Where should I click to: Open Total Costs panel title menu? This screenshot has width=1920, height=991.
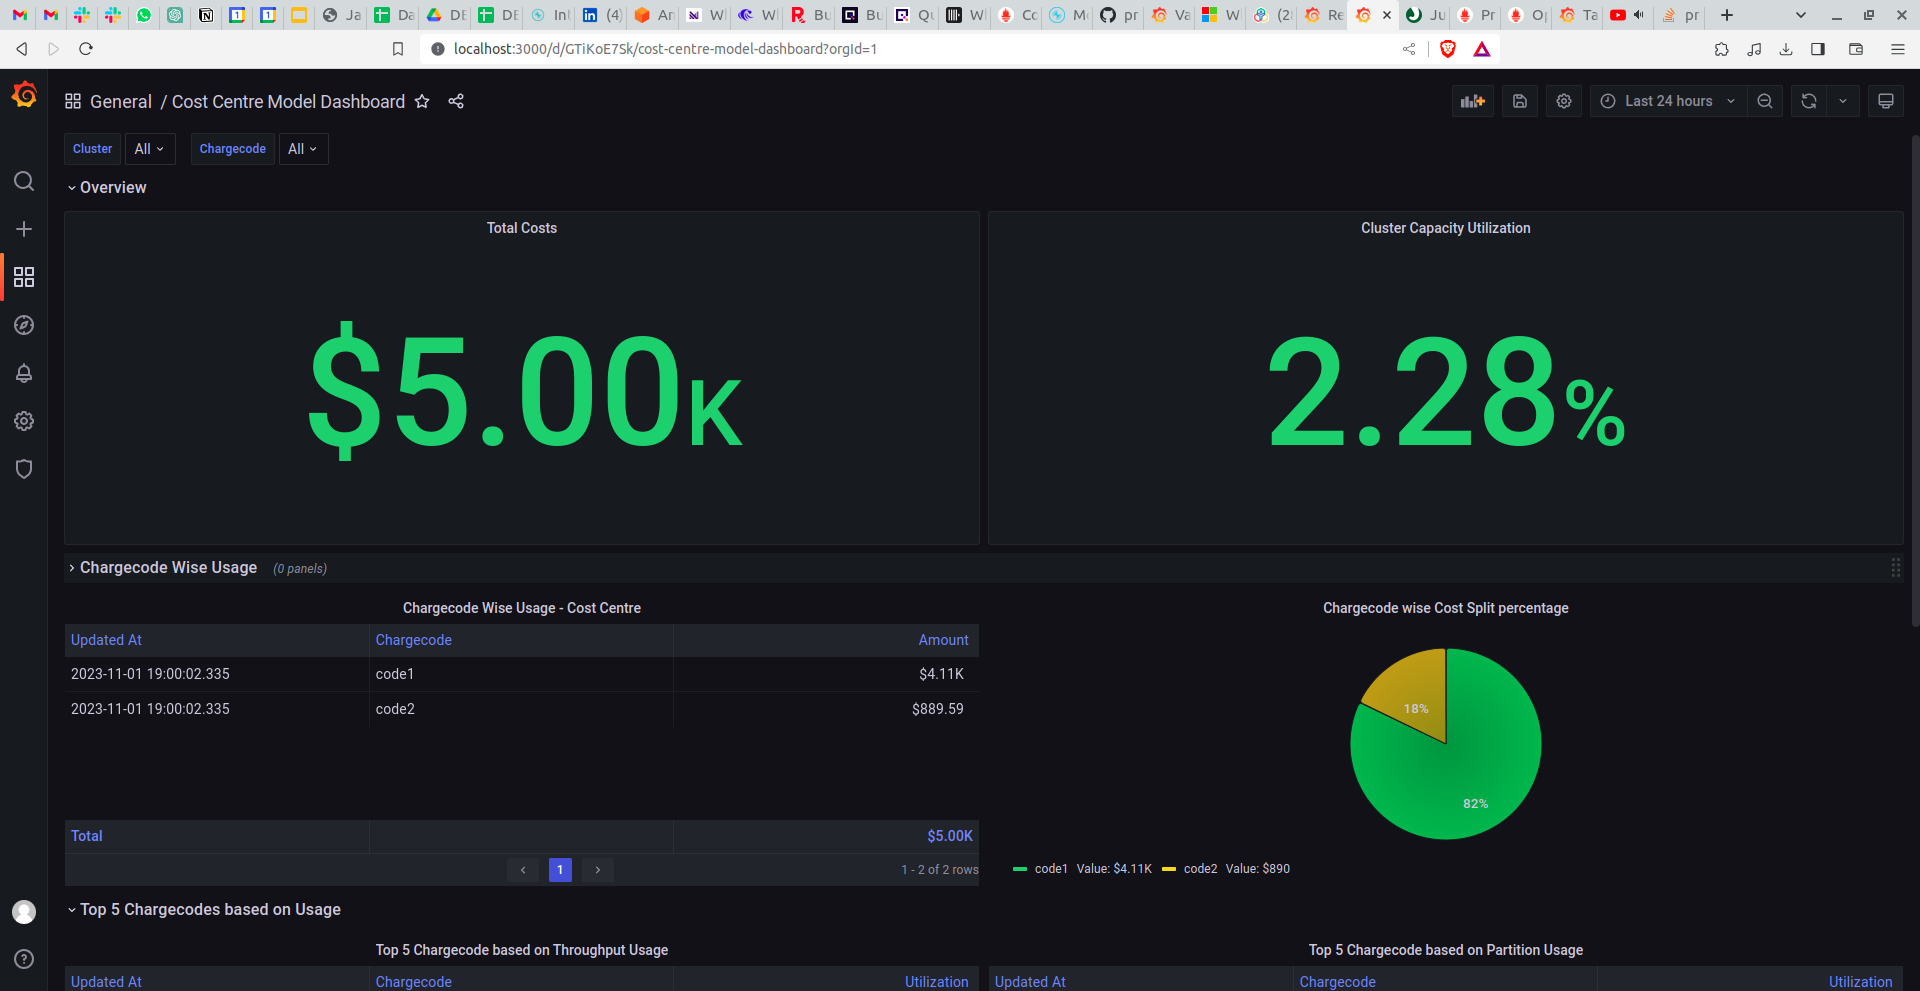[x=522, y=228]
